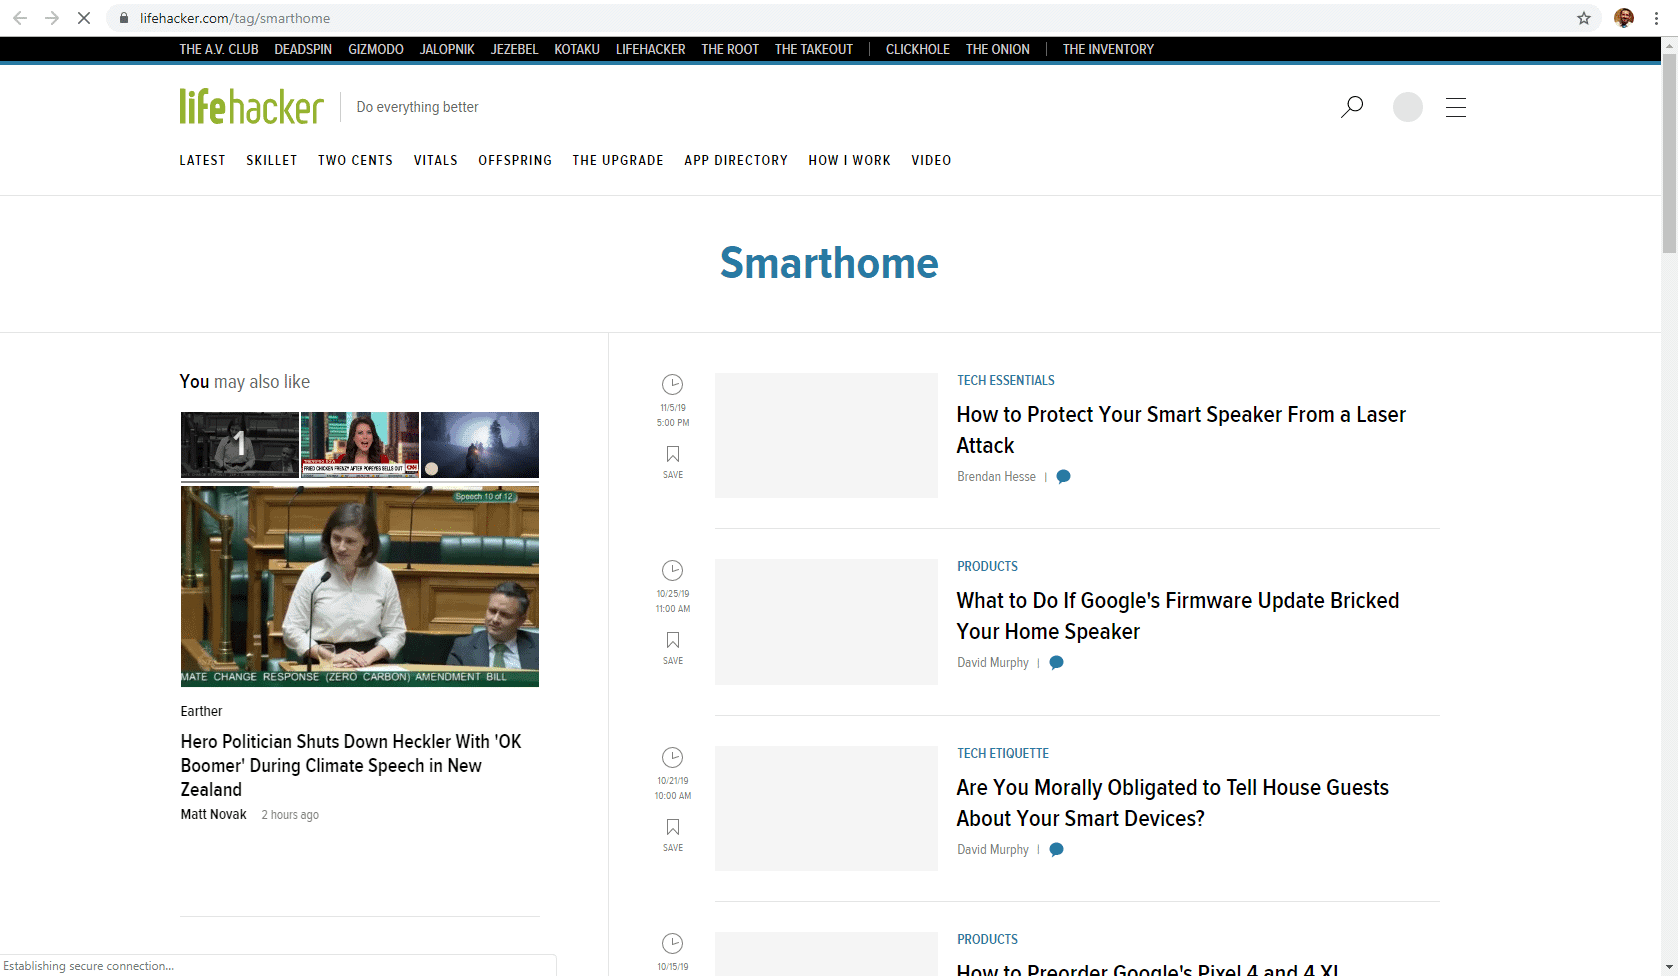Click the browser back arrow
Screen dimensions: 1678x976
click(20, 18)
